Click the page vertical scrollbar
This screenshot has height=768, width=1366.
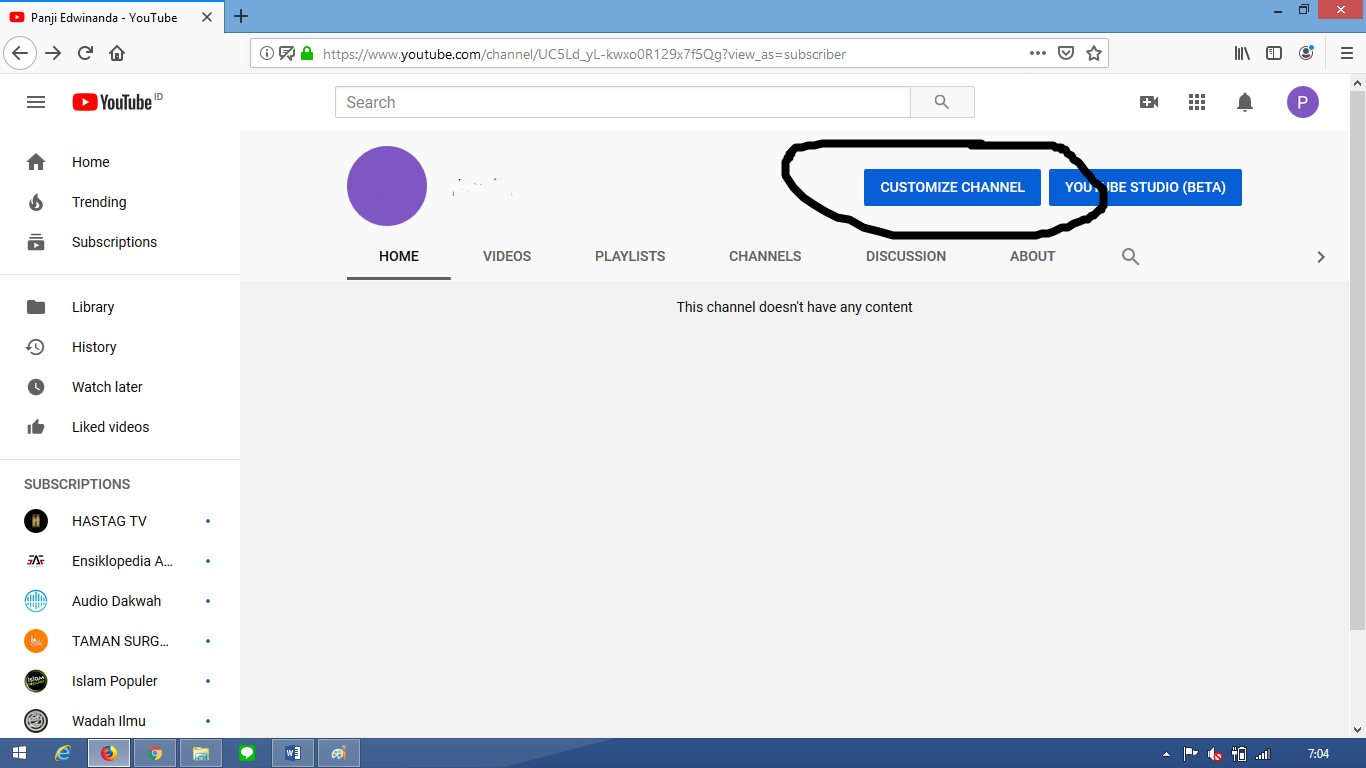1357,360
